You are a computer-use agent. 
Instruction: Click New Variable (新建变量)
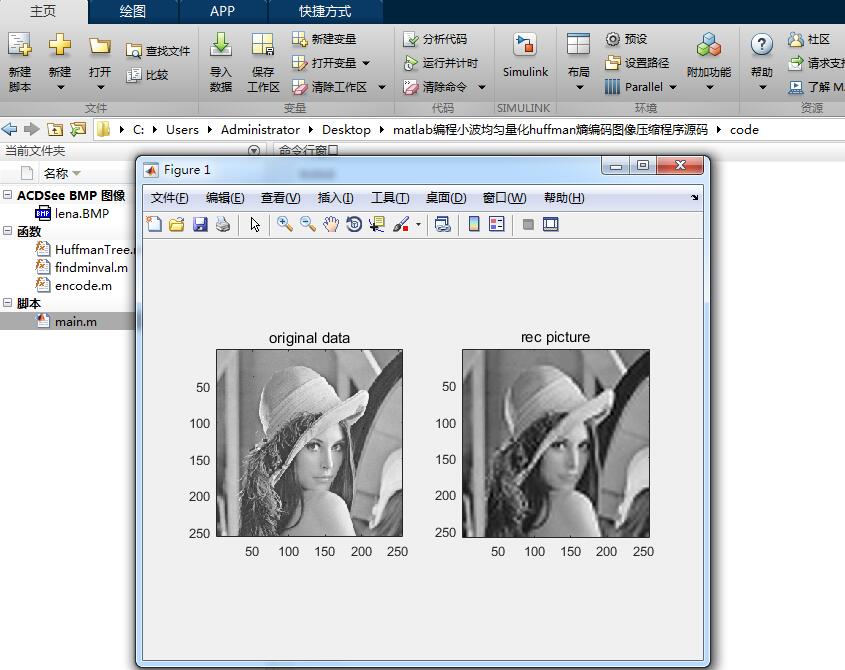[x=324, y=39]
